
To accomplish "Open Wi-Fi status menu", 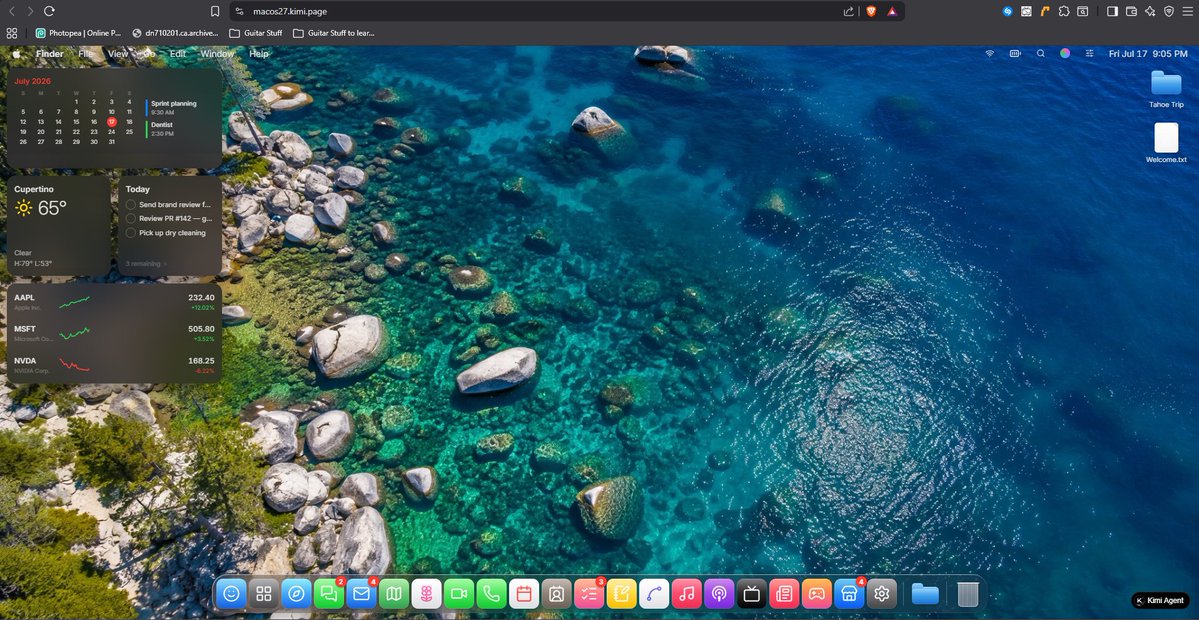I will coord(989,54).
